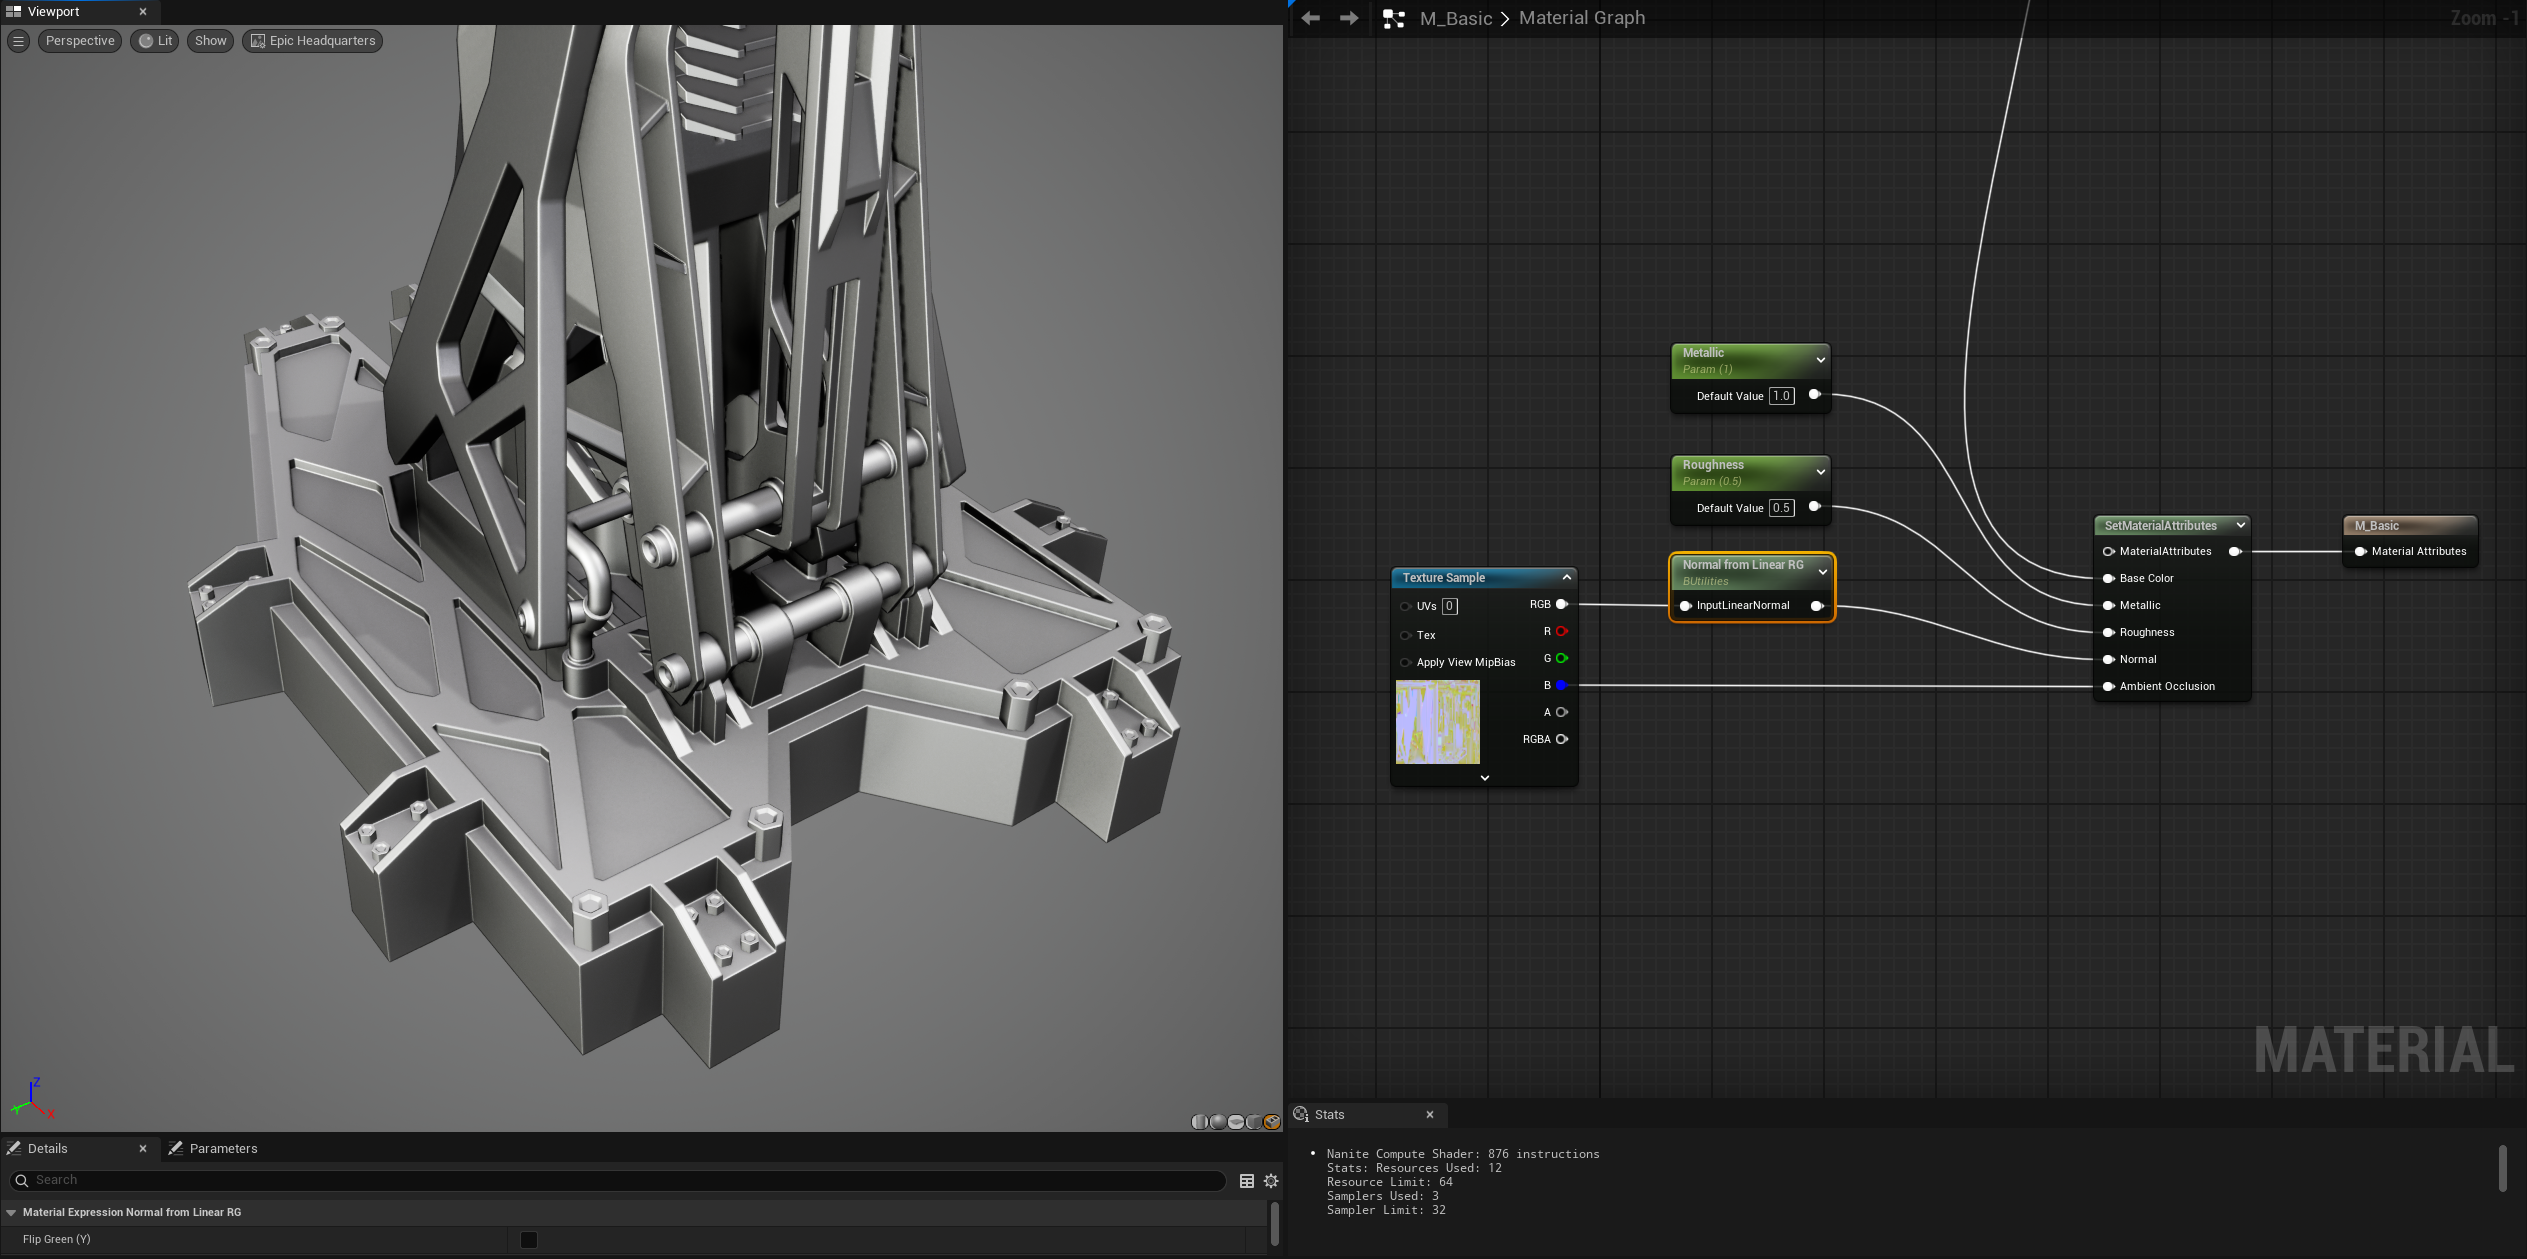Image resolution: width=2527 pixels, height=1259 pixels.
Task: Go back in material graph history
Action: pos(1311,18)
